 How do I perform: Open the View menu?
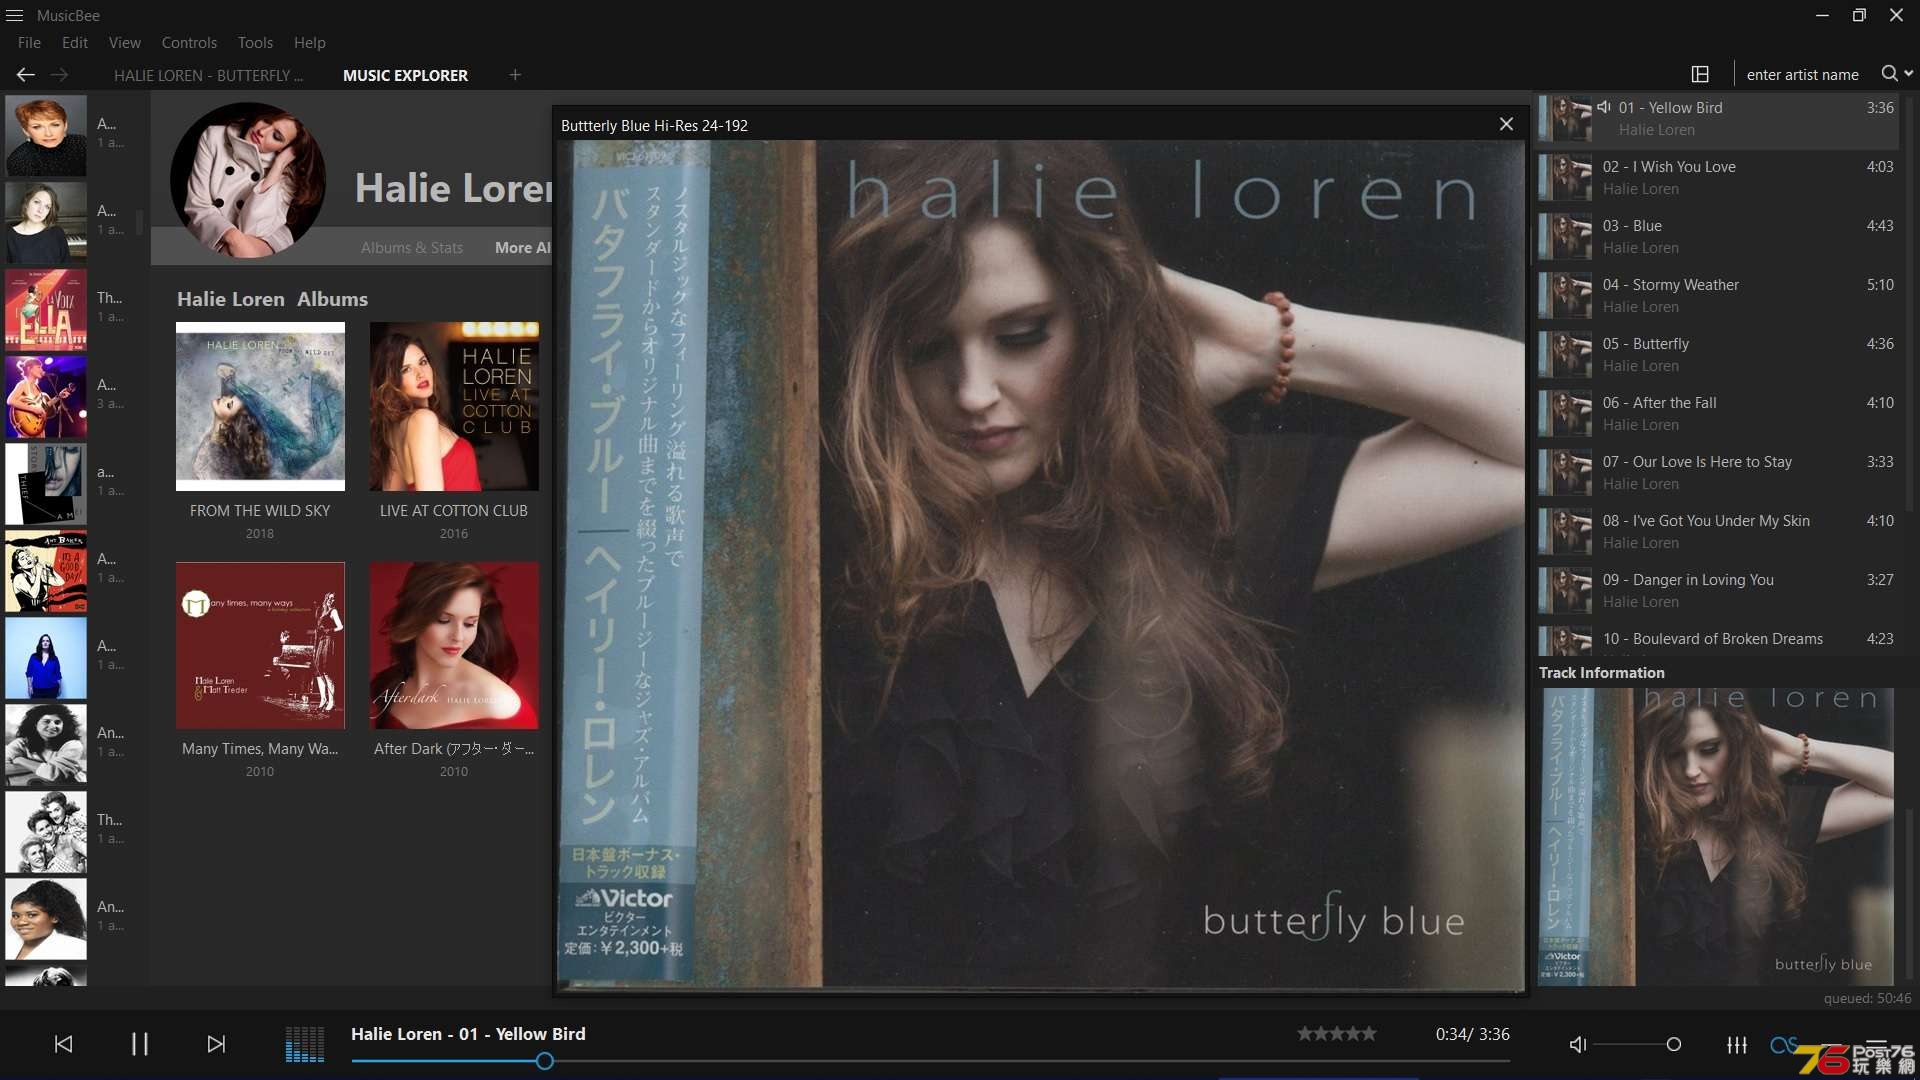point(125,43)
